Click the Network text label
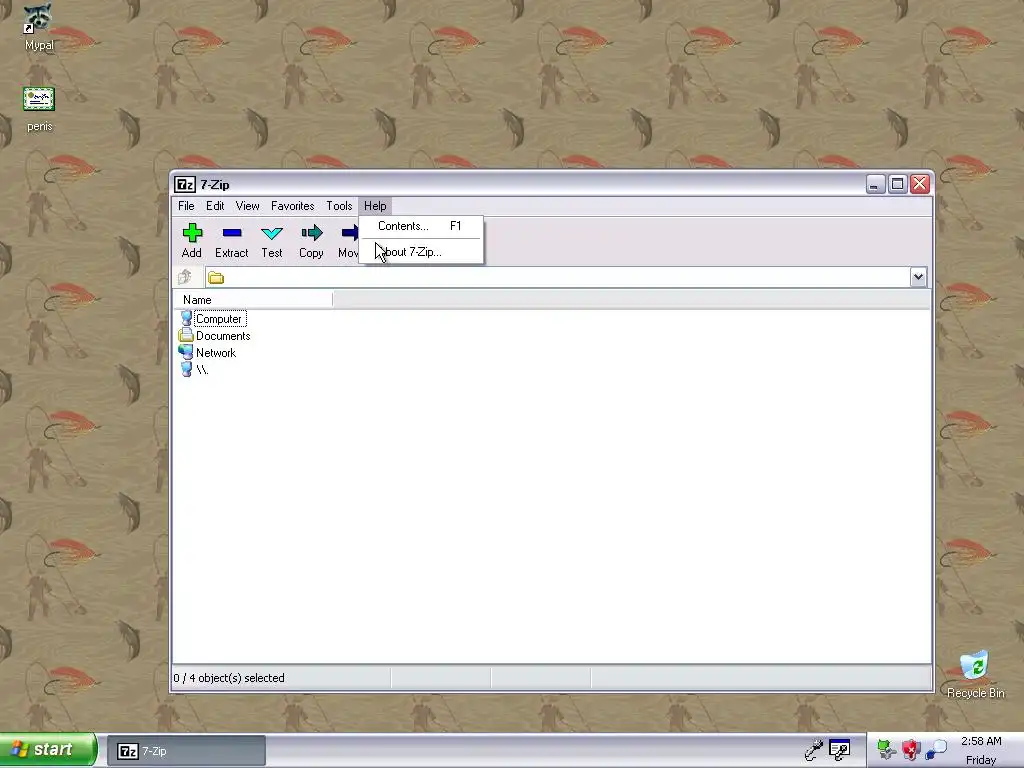This screenshot has height=768, width=1024. click(x=216, y=353)
